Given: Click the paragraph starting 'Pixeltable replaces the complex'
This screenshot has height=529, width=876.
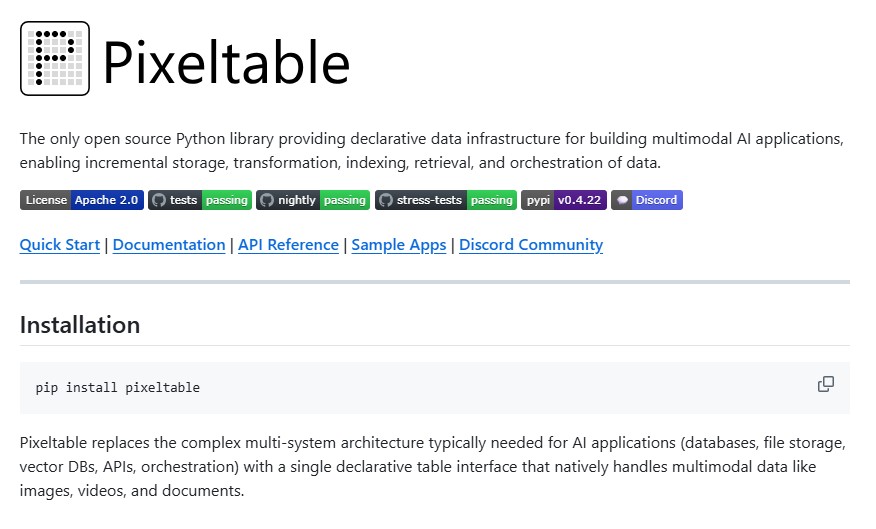Looking at the screenshot, I should point(433,466).
